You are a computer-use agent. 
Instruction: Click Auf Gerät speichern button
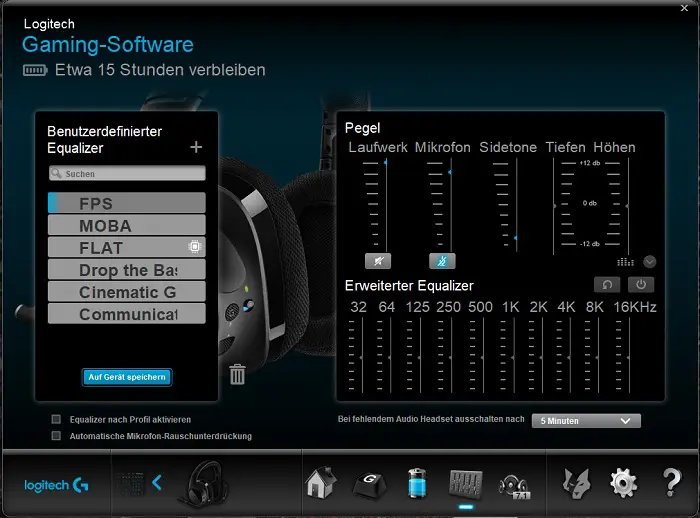127,377
